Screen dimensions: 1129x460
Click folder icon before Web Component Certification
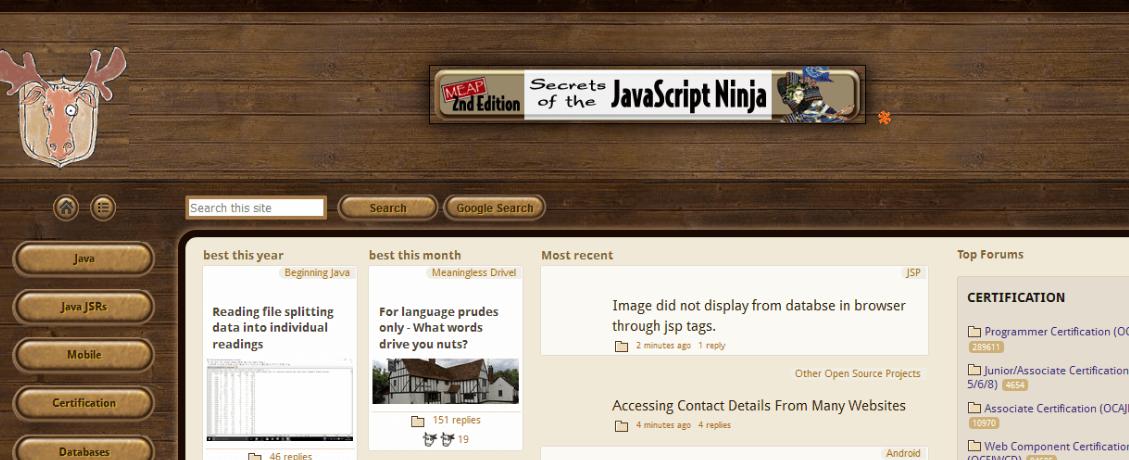point(974,446)
